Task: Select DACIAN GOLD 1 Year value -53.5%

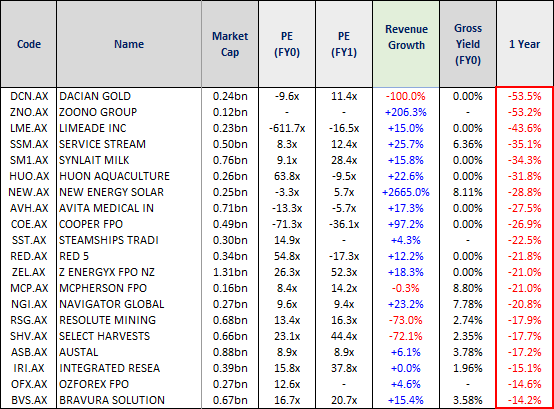Action: pos(525,96)
